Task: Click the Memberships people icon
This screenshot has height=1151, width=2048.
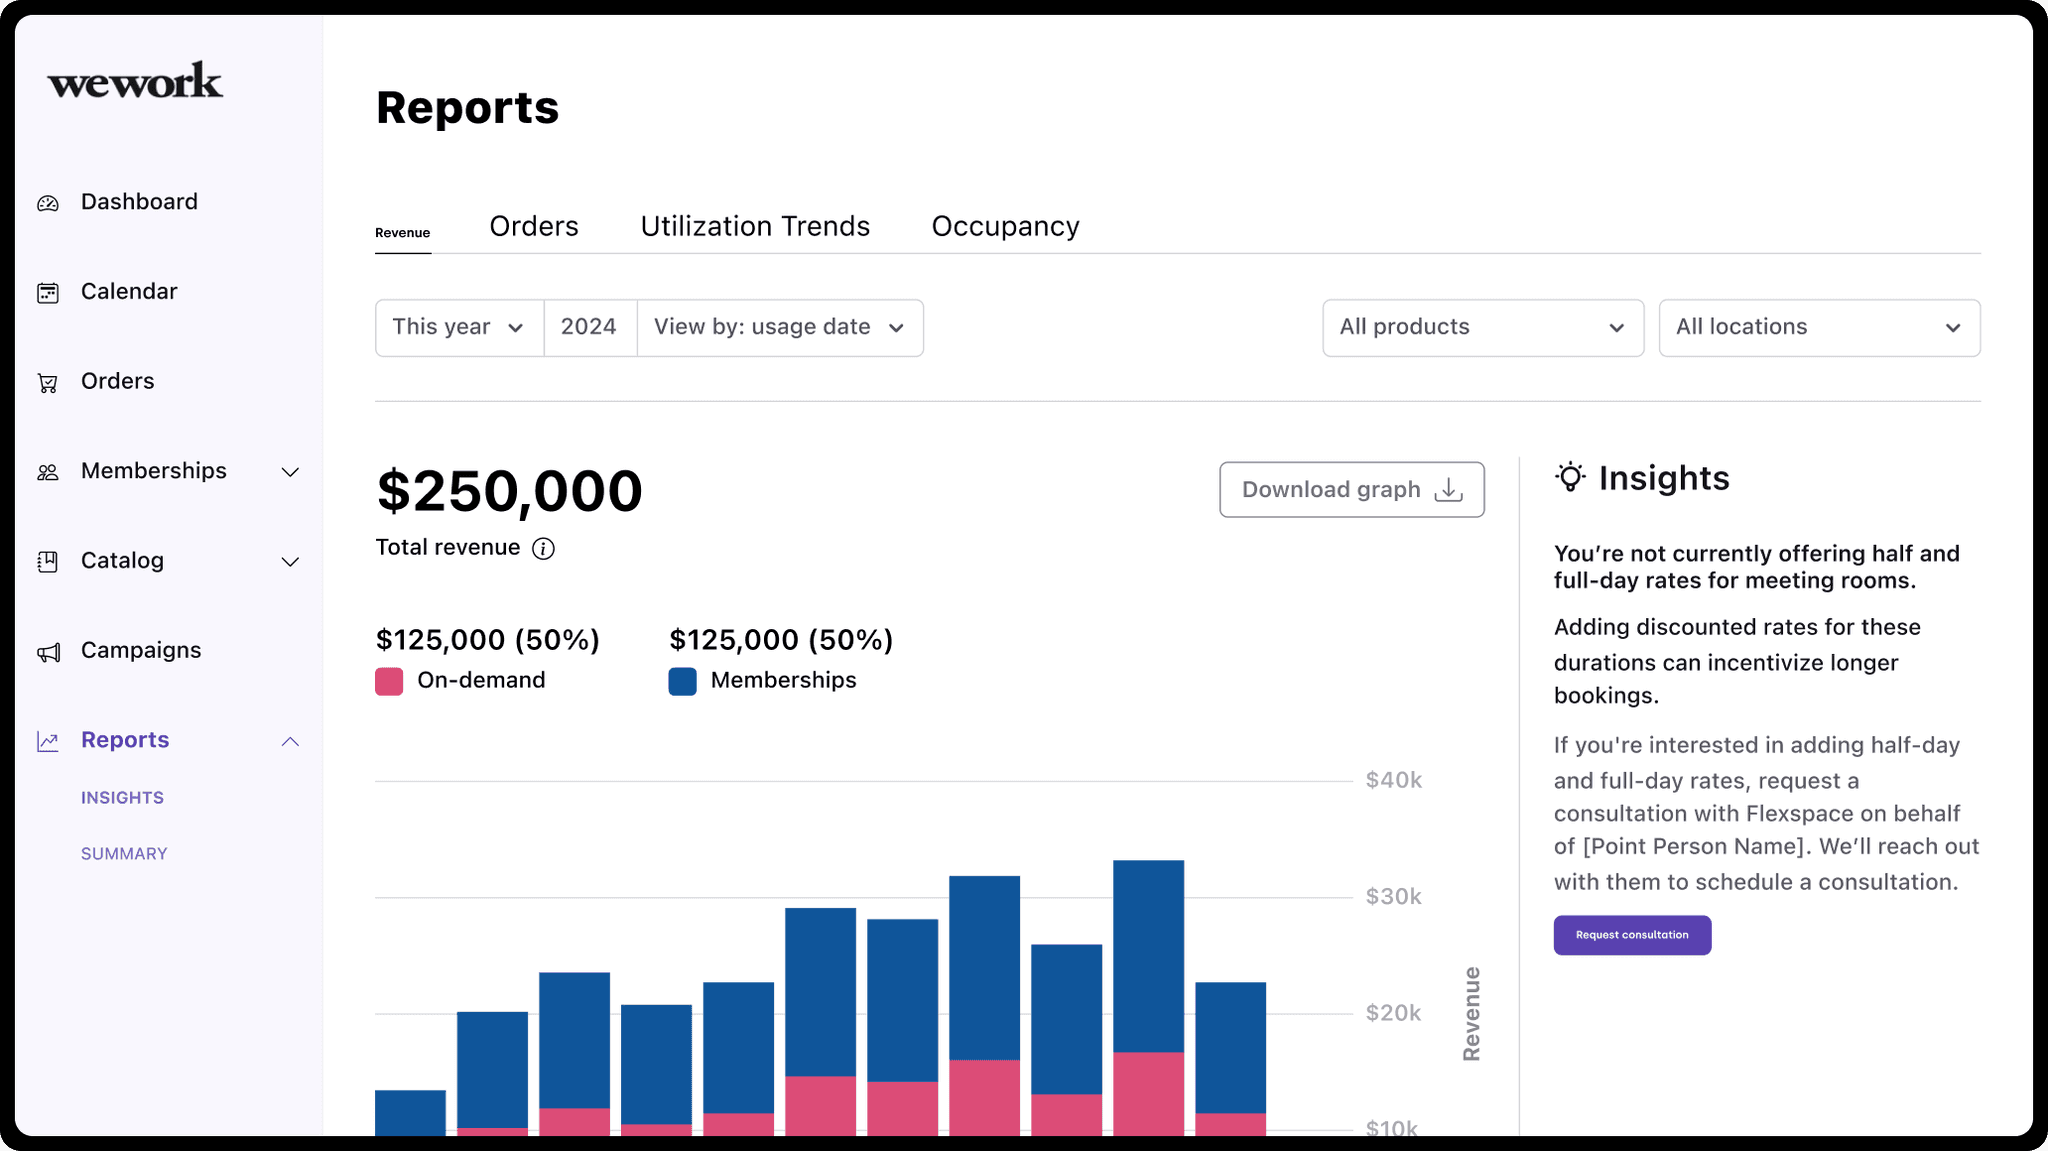Action: 48,472
